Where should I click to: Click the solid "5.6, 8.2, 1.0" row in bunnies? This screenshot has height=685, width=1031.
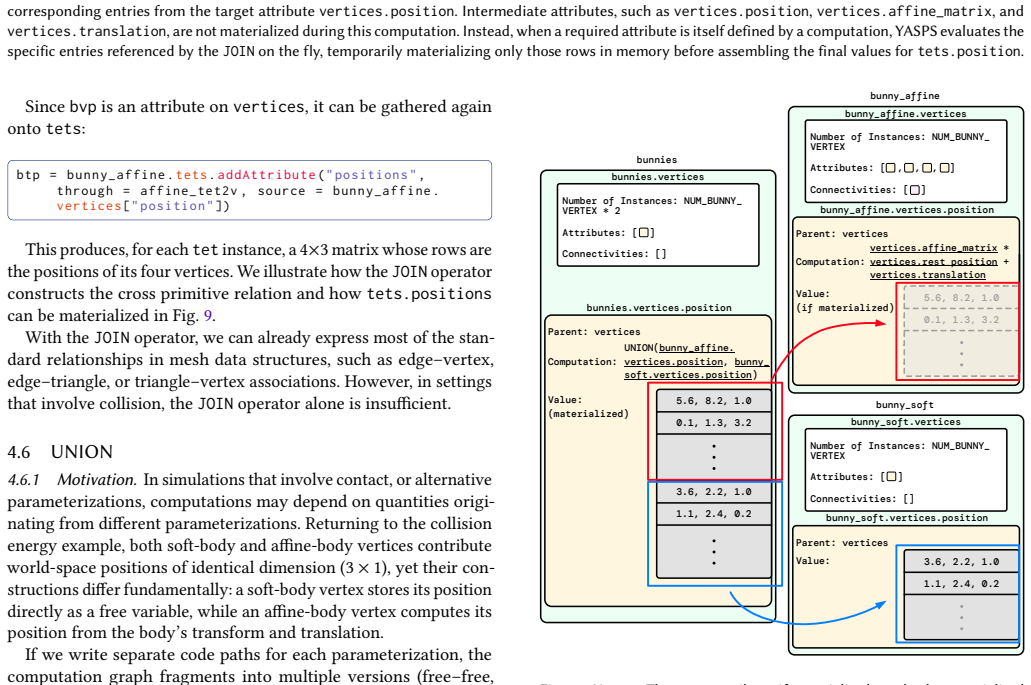[713, 401]
